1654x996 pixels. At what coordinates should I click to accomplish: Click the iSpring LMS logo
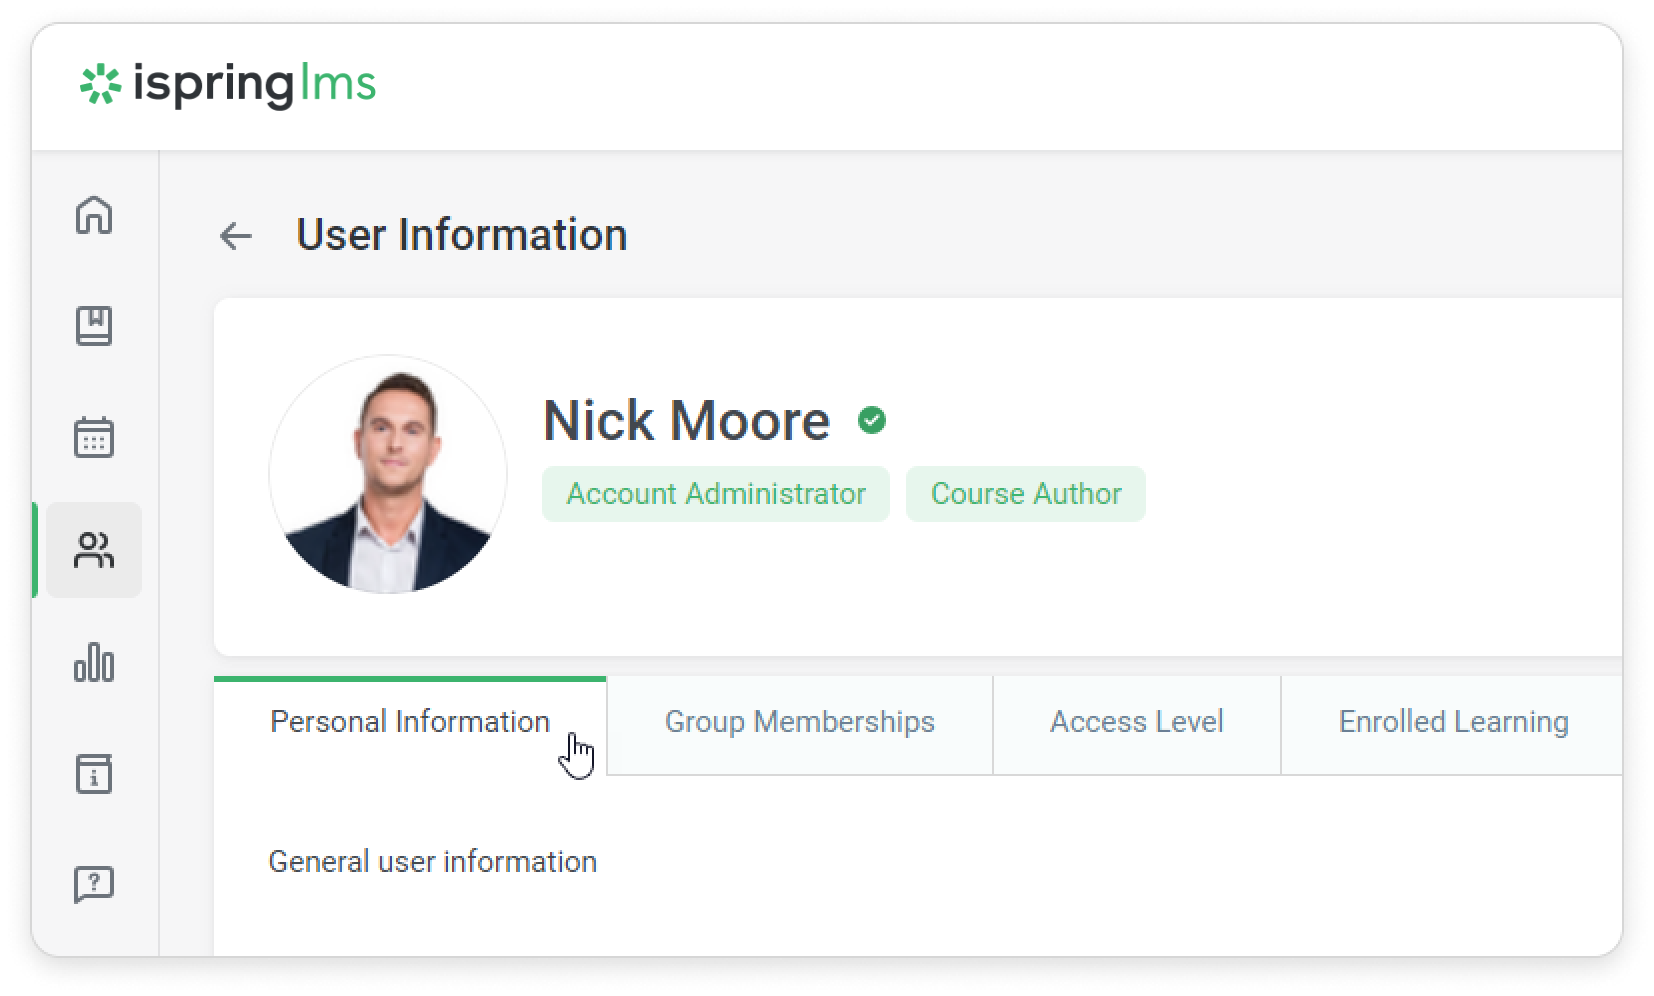[x=228, y=84]
